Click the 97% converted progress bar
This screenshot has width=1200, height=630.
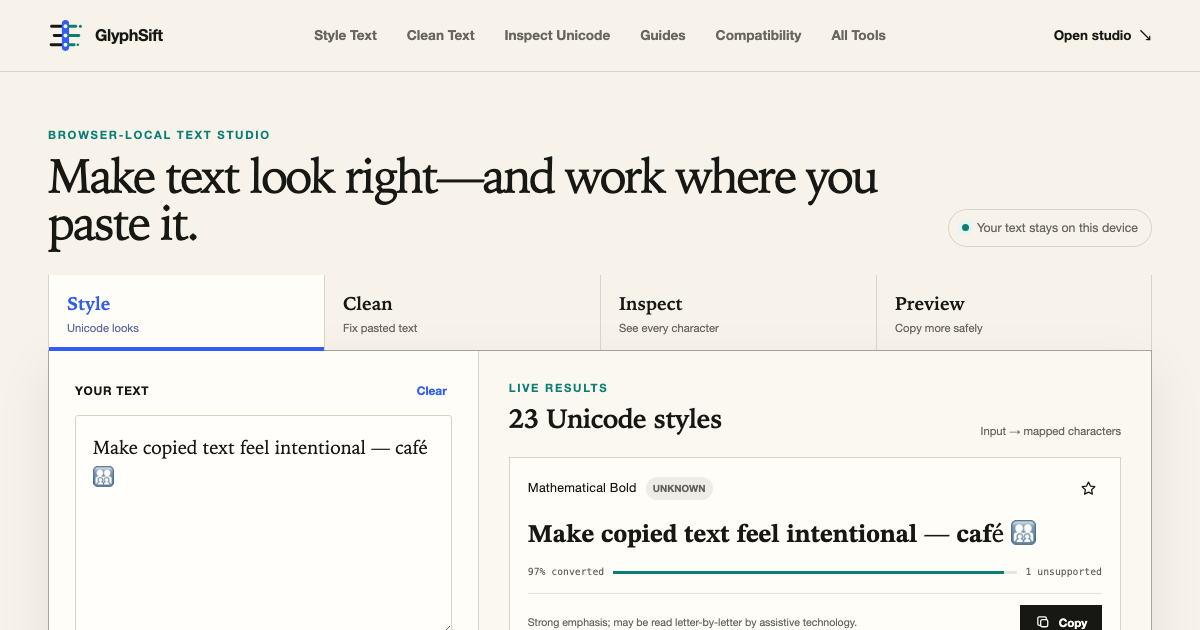(814, 572)
